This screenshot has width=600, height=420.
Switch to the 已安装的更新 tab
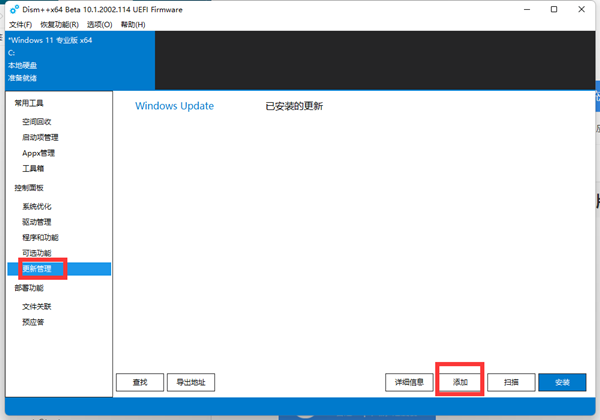[294, 106]
